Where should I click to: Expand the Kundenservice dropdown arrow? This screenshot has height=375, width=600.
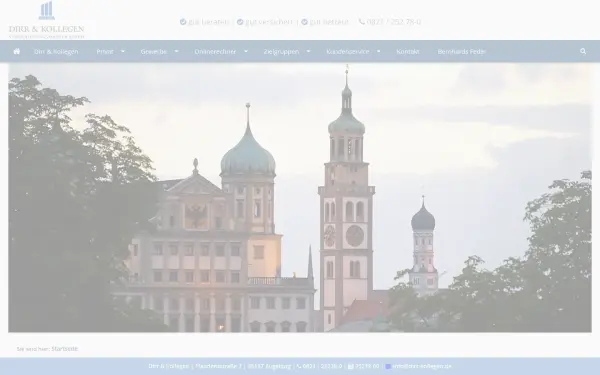pyautogui.click(x=378, y=51)
